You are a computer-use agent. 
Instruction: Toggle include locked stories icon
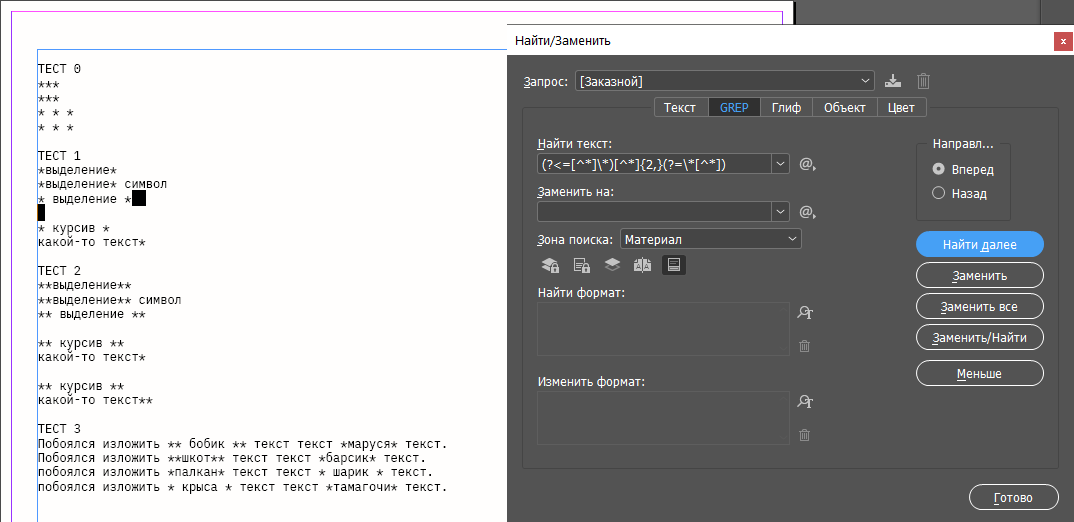point(581,265)
